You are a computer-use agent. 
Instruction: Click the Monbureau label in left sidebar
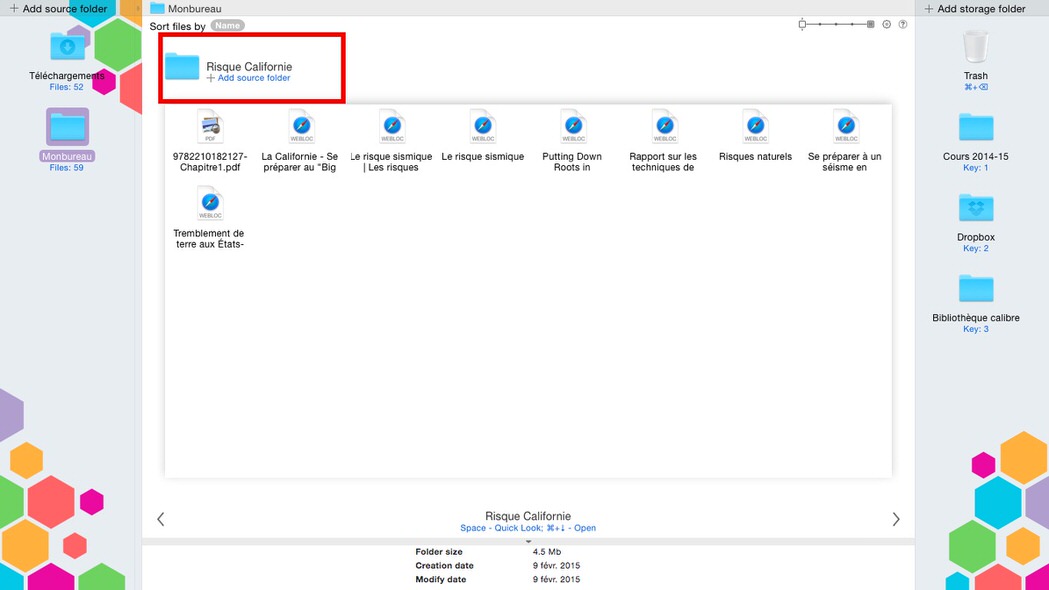point(67,157)
